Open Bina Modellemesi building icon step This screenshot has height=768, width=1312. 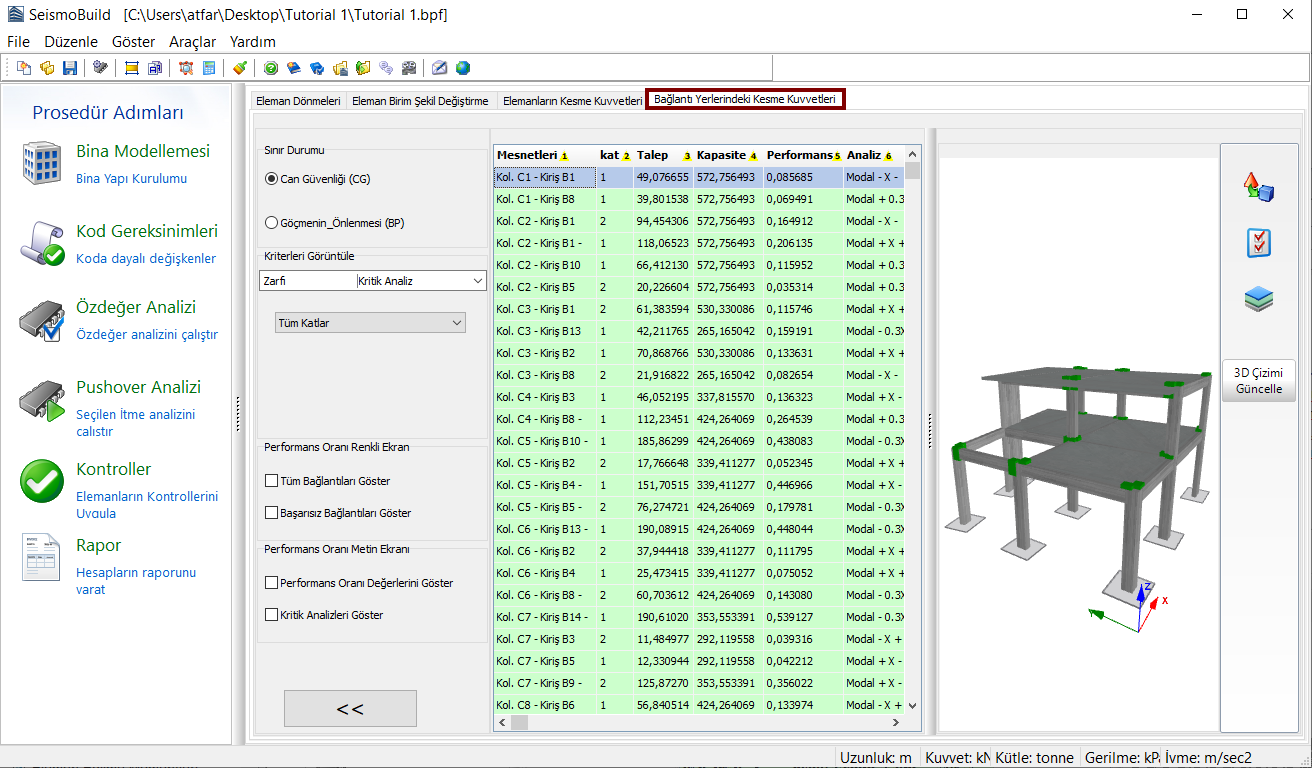(43, 163)
